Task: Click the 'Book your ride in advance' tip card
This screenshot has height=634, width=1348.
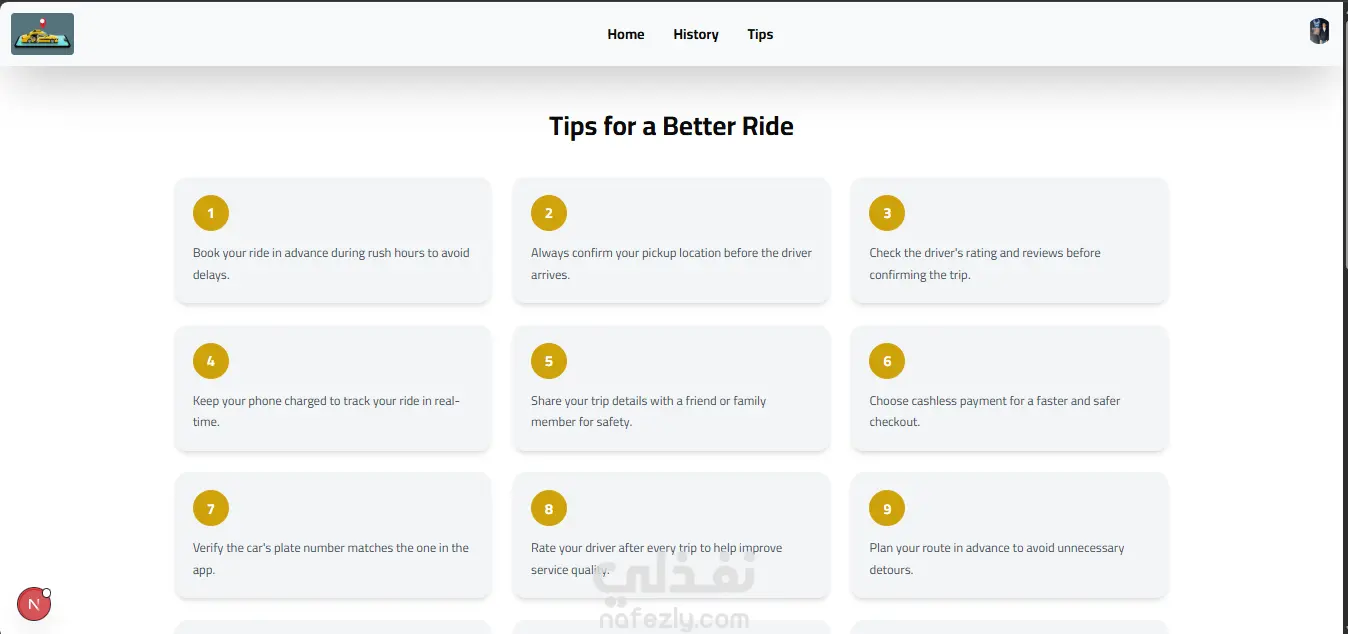Action: (x=333, y=240)
